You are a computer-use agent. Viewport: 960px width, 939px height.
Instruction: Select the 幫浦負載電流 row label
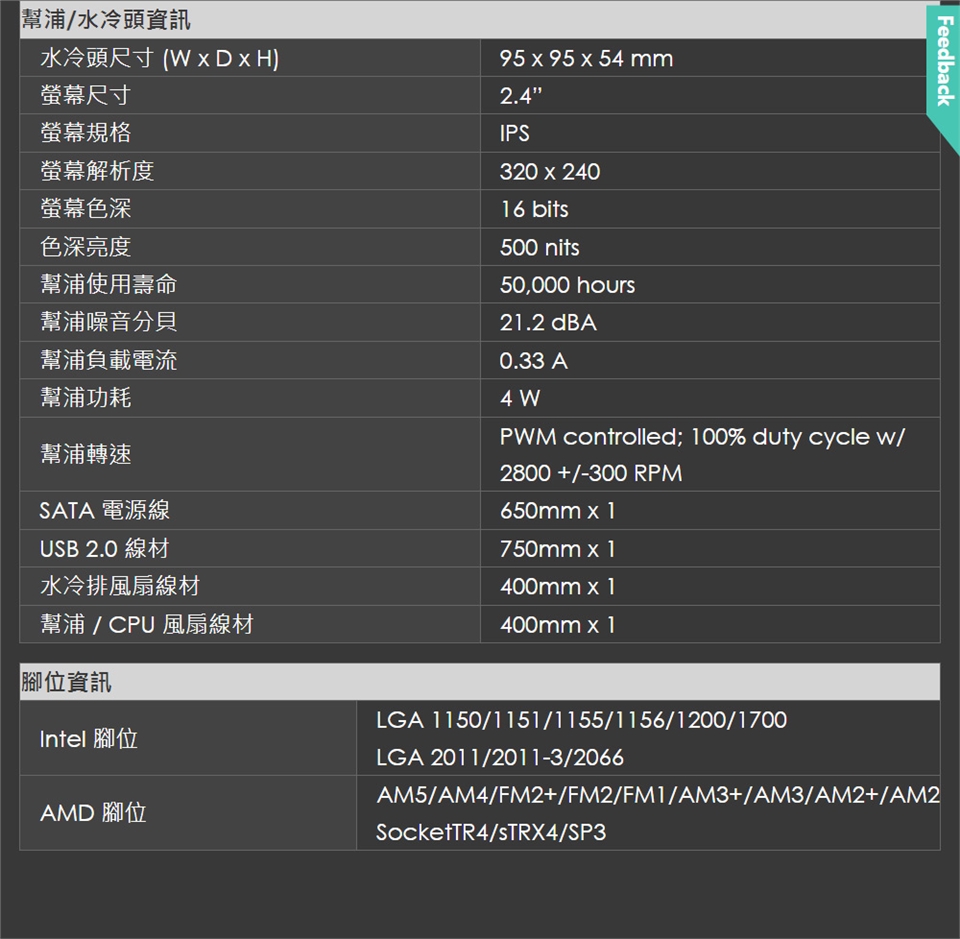(108, 361)
